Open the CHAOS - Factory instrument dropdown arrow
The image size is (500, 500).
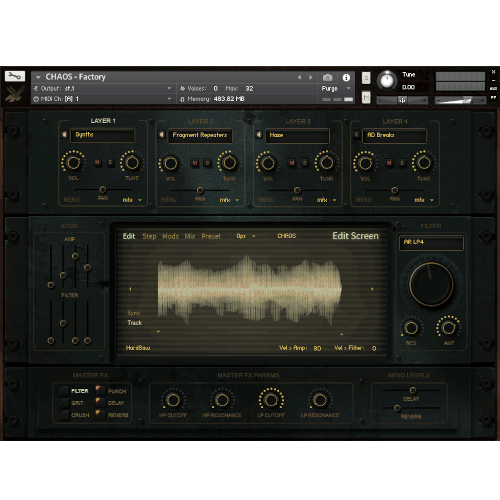pos(38,77)
